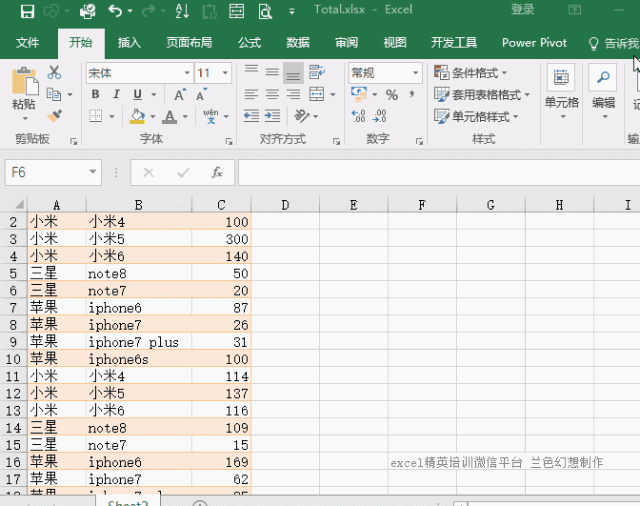Increase indent

pyautogui.click(x=272, y=116)
